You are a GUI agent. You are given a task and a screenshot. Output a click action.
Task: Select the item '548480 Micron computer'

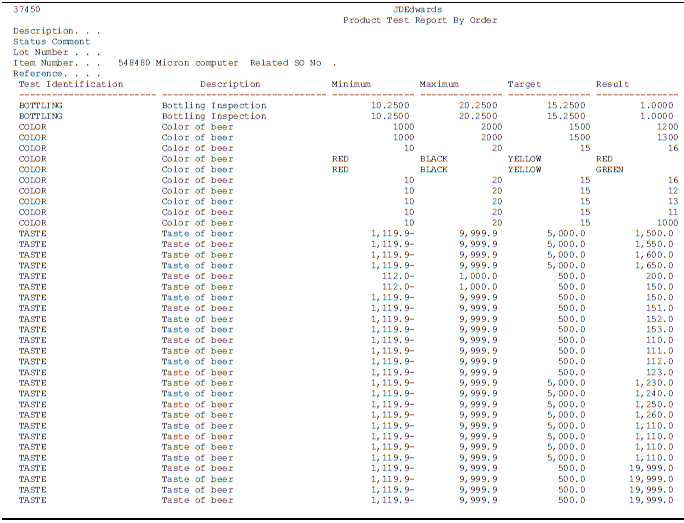[178, 63]
